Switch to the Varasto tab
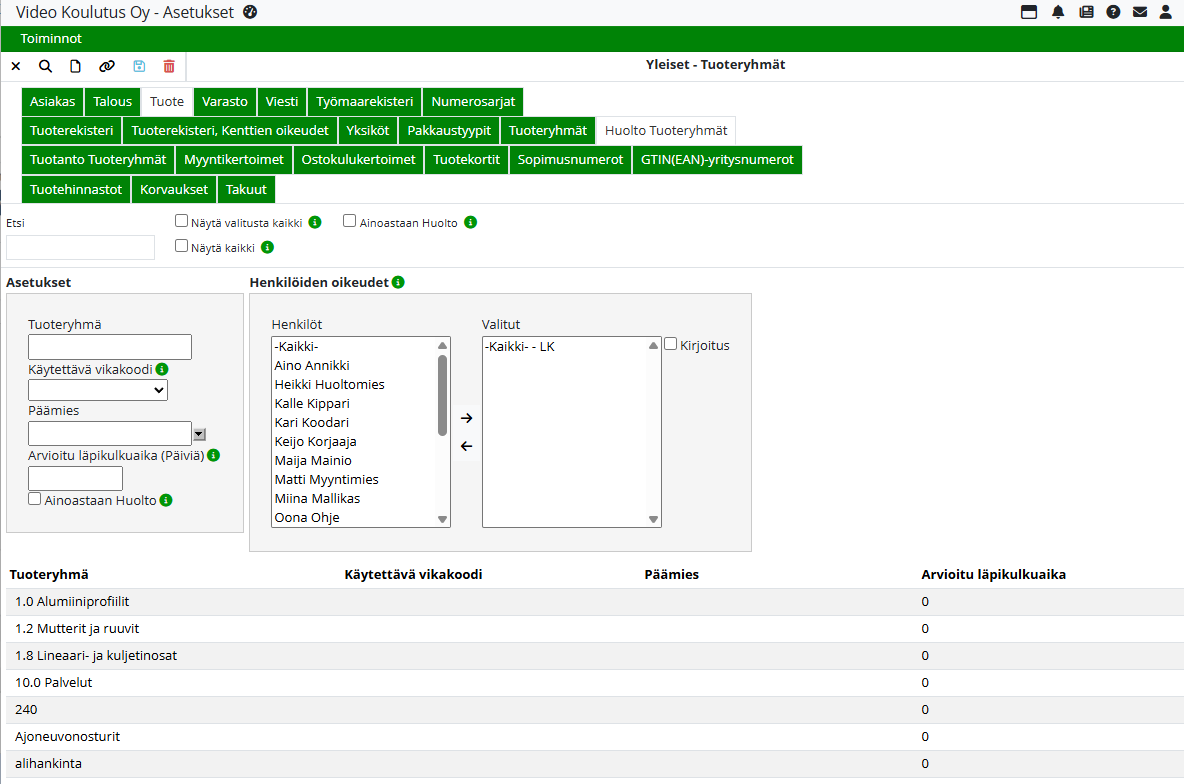The width and height of the screenshot is (1184, 784). pos(225,102)
